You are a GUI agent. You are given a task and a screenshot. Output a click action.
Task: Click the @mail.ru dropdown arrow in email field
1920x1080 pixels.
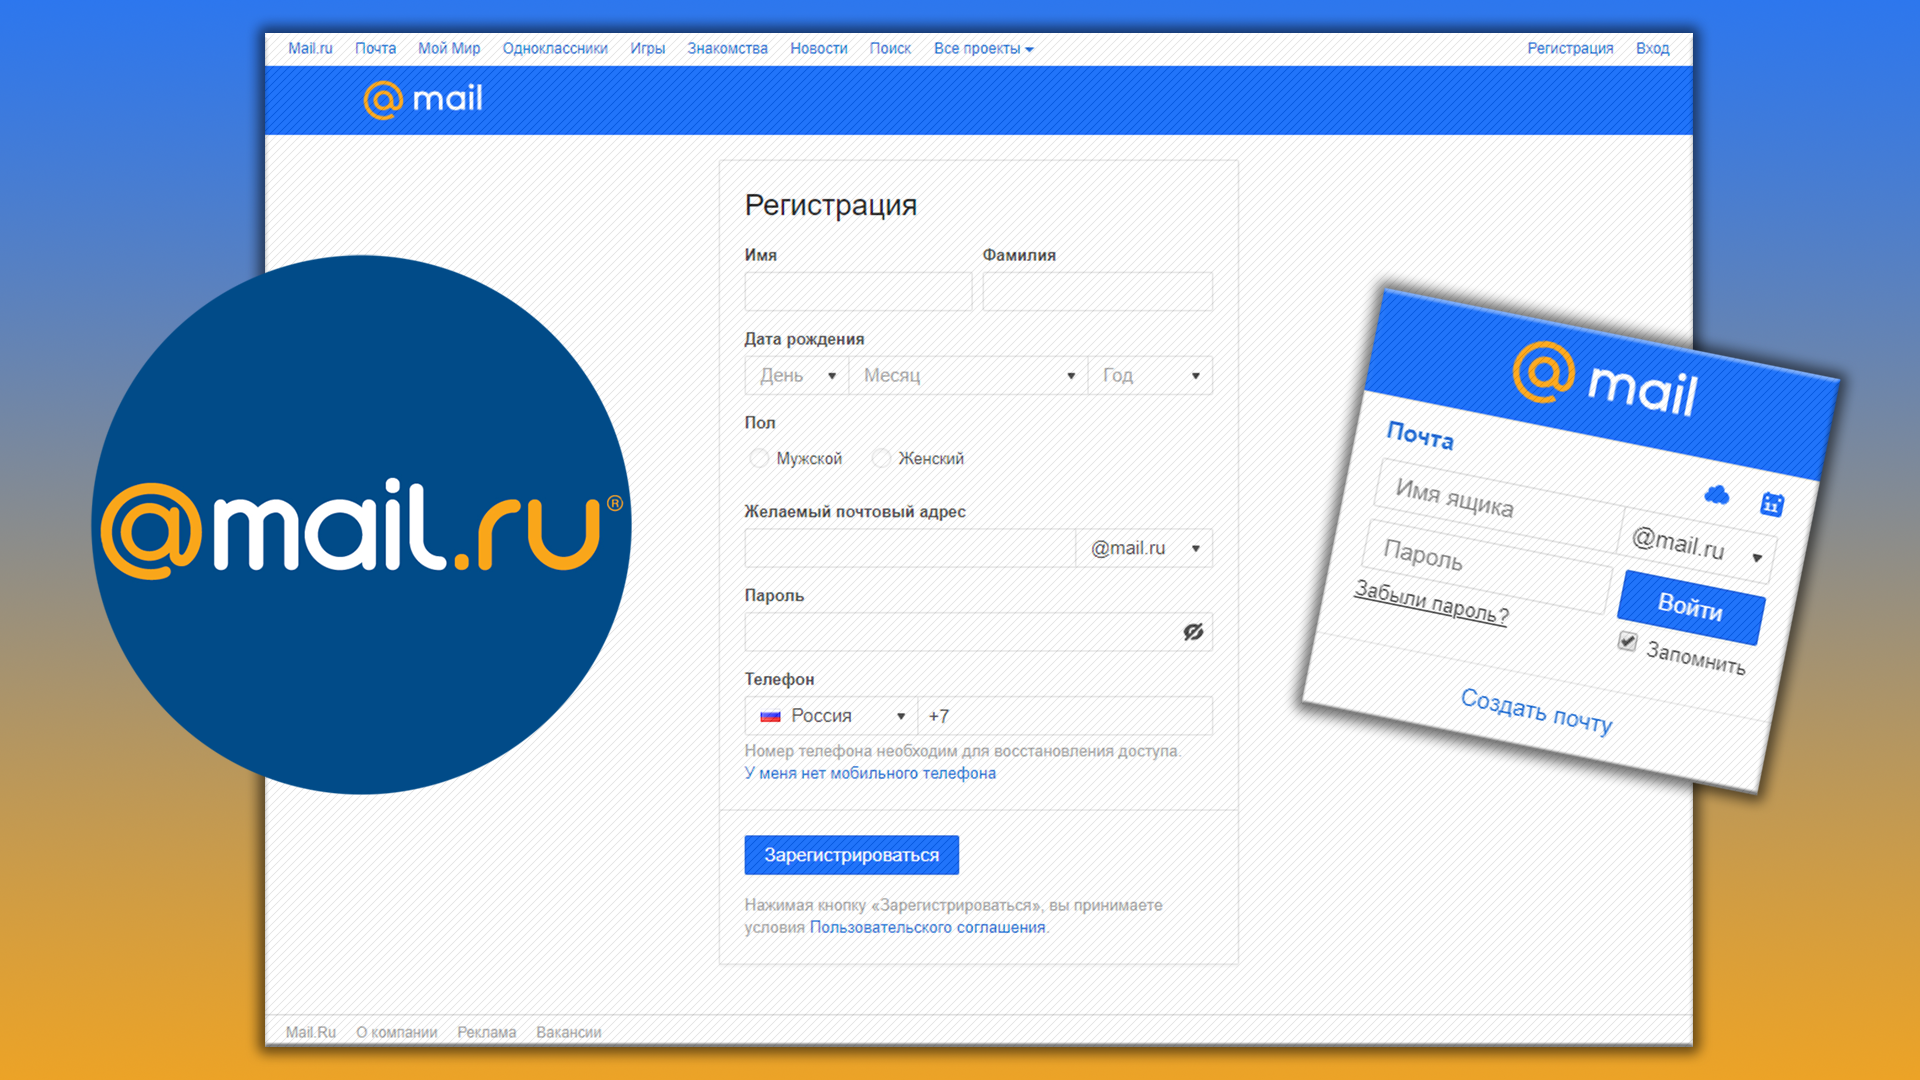1195,545
